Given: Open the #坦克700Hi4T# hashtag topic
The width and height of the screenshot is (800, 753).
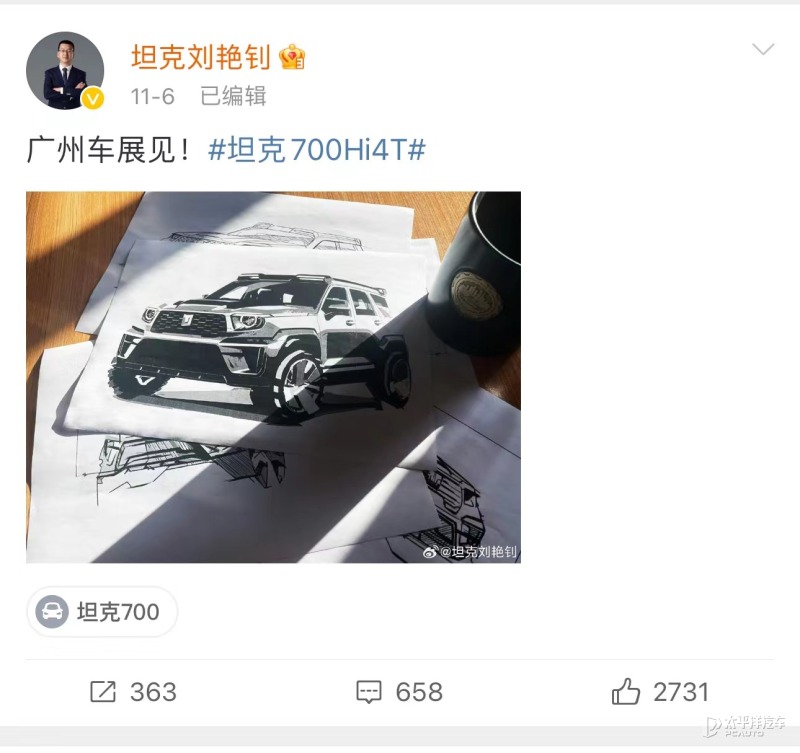Looking at the screenshot, I should [x=316, y=150].
